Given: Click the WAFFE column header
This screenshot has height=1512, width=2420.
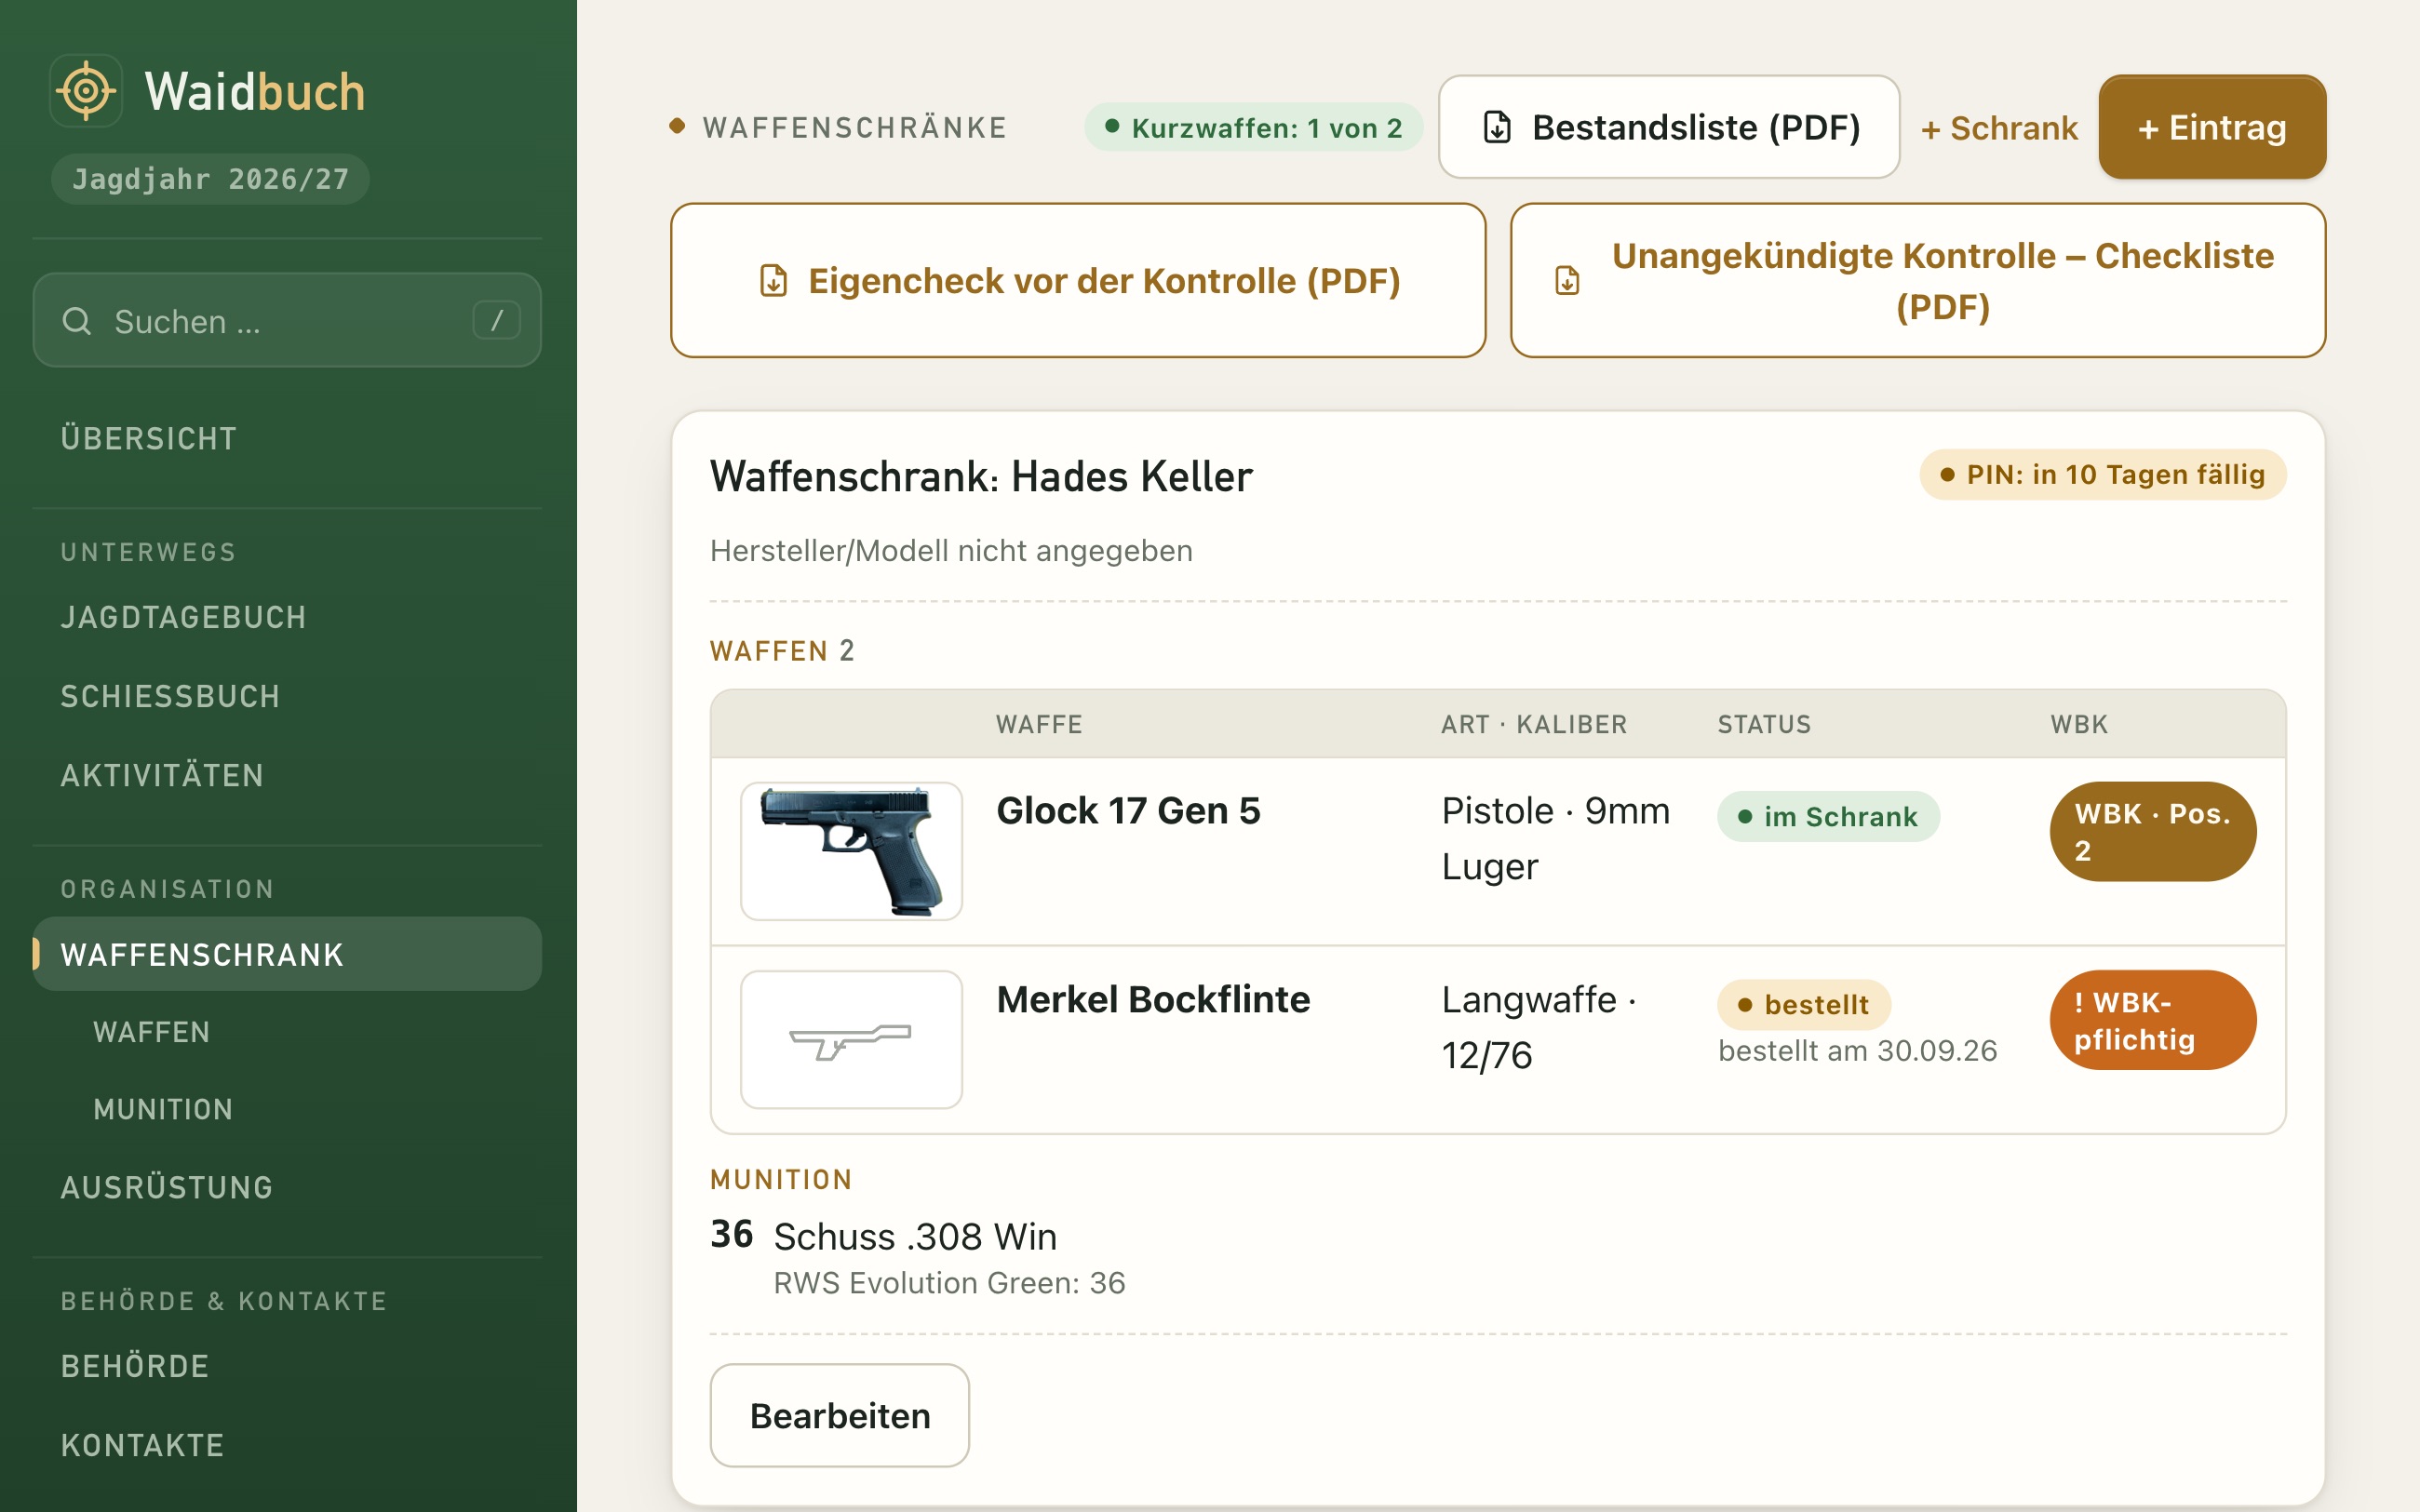Looking at the screenshot, I should coord(1040,724).
